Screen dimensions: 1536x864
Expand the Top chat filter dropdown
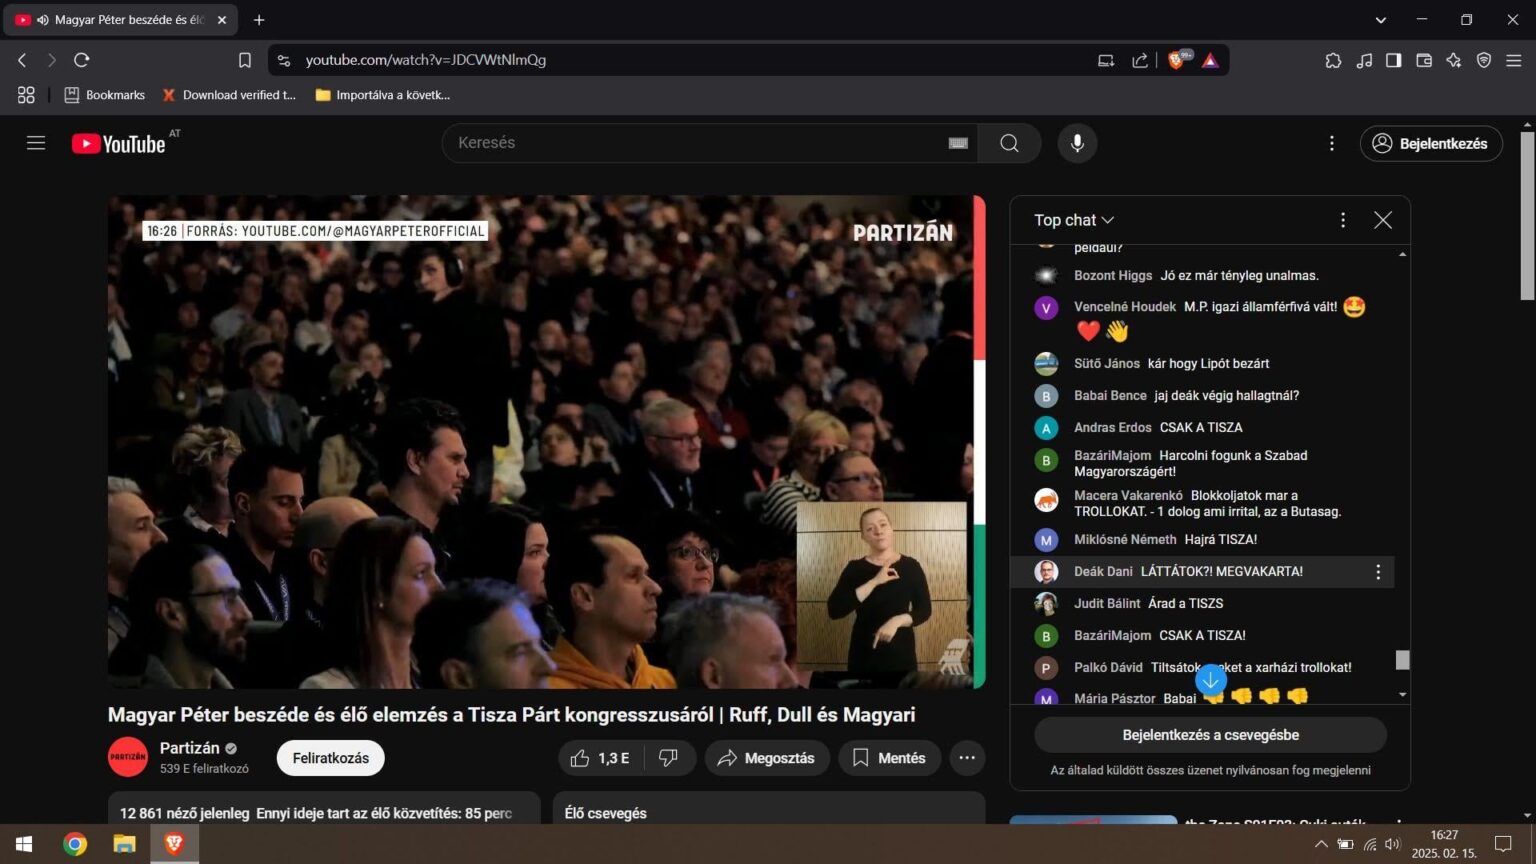pyautogui.click(x=1074, y=220)
